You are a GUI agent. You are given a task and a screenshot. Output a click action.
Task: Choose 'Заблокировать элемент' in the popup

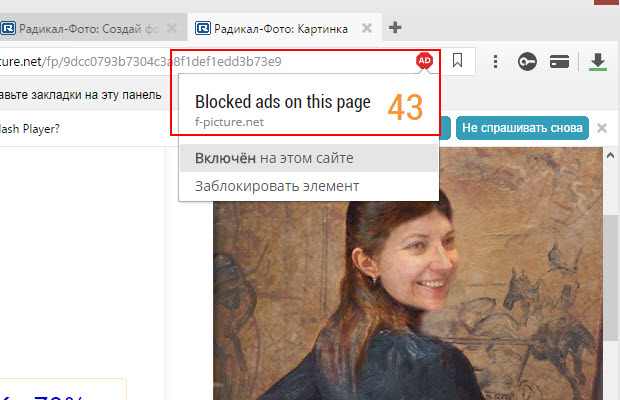point(277,185)
